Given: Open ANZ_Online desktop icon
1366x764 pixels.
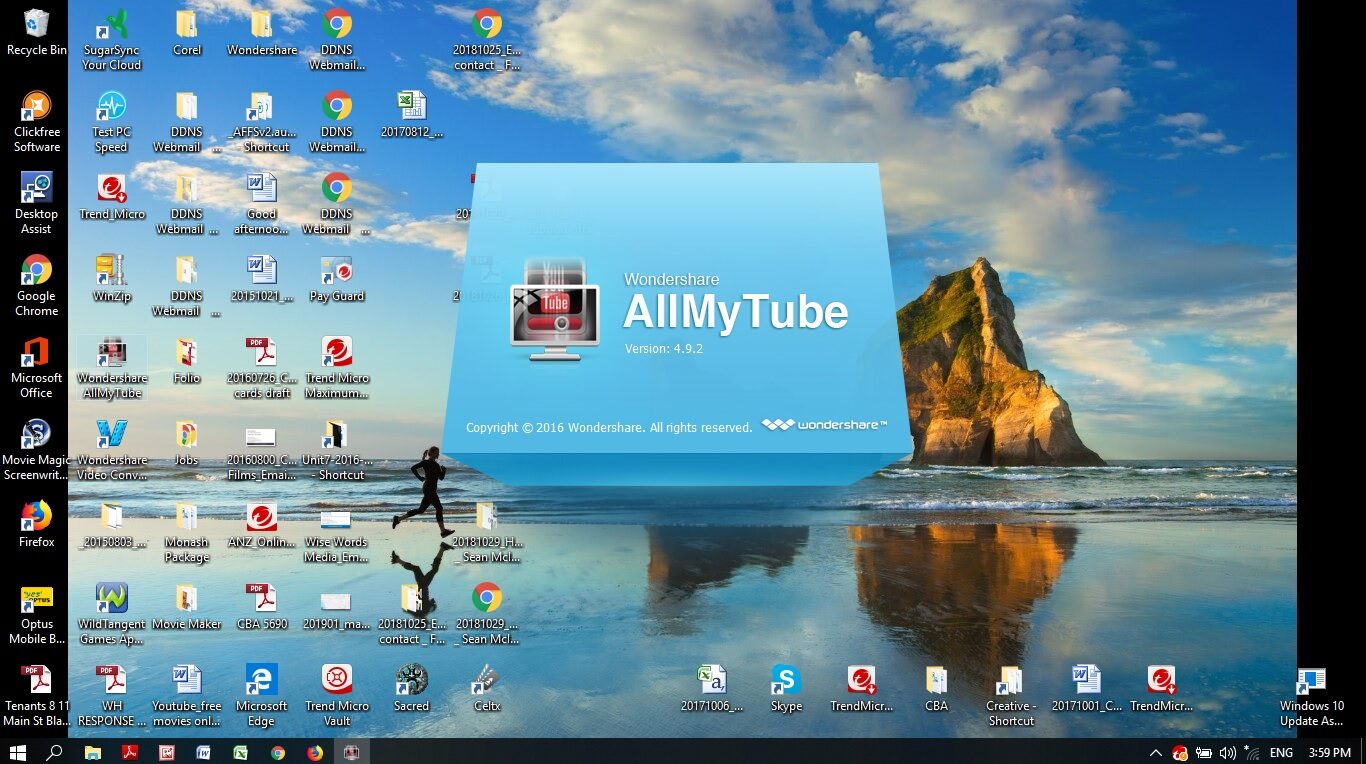Looking at the screenshot, I should pyautogui.click(x=262, y=525).
